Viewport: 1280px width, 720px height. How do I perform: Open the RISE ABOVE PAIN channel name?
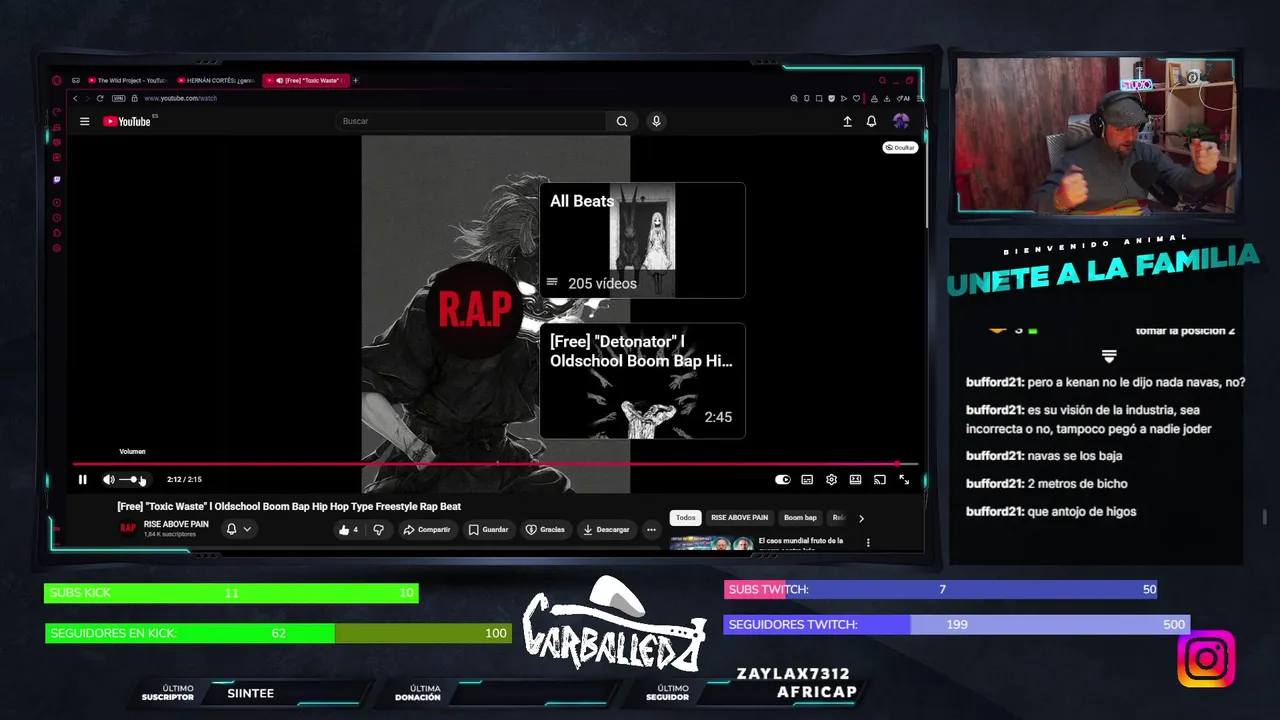176,524
